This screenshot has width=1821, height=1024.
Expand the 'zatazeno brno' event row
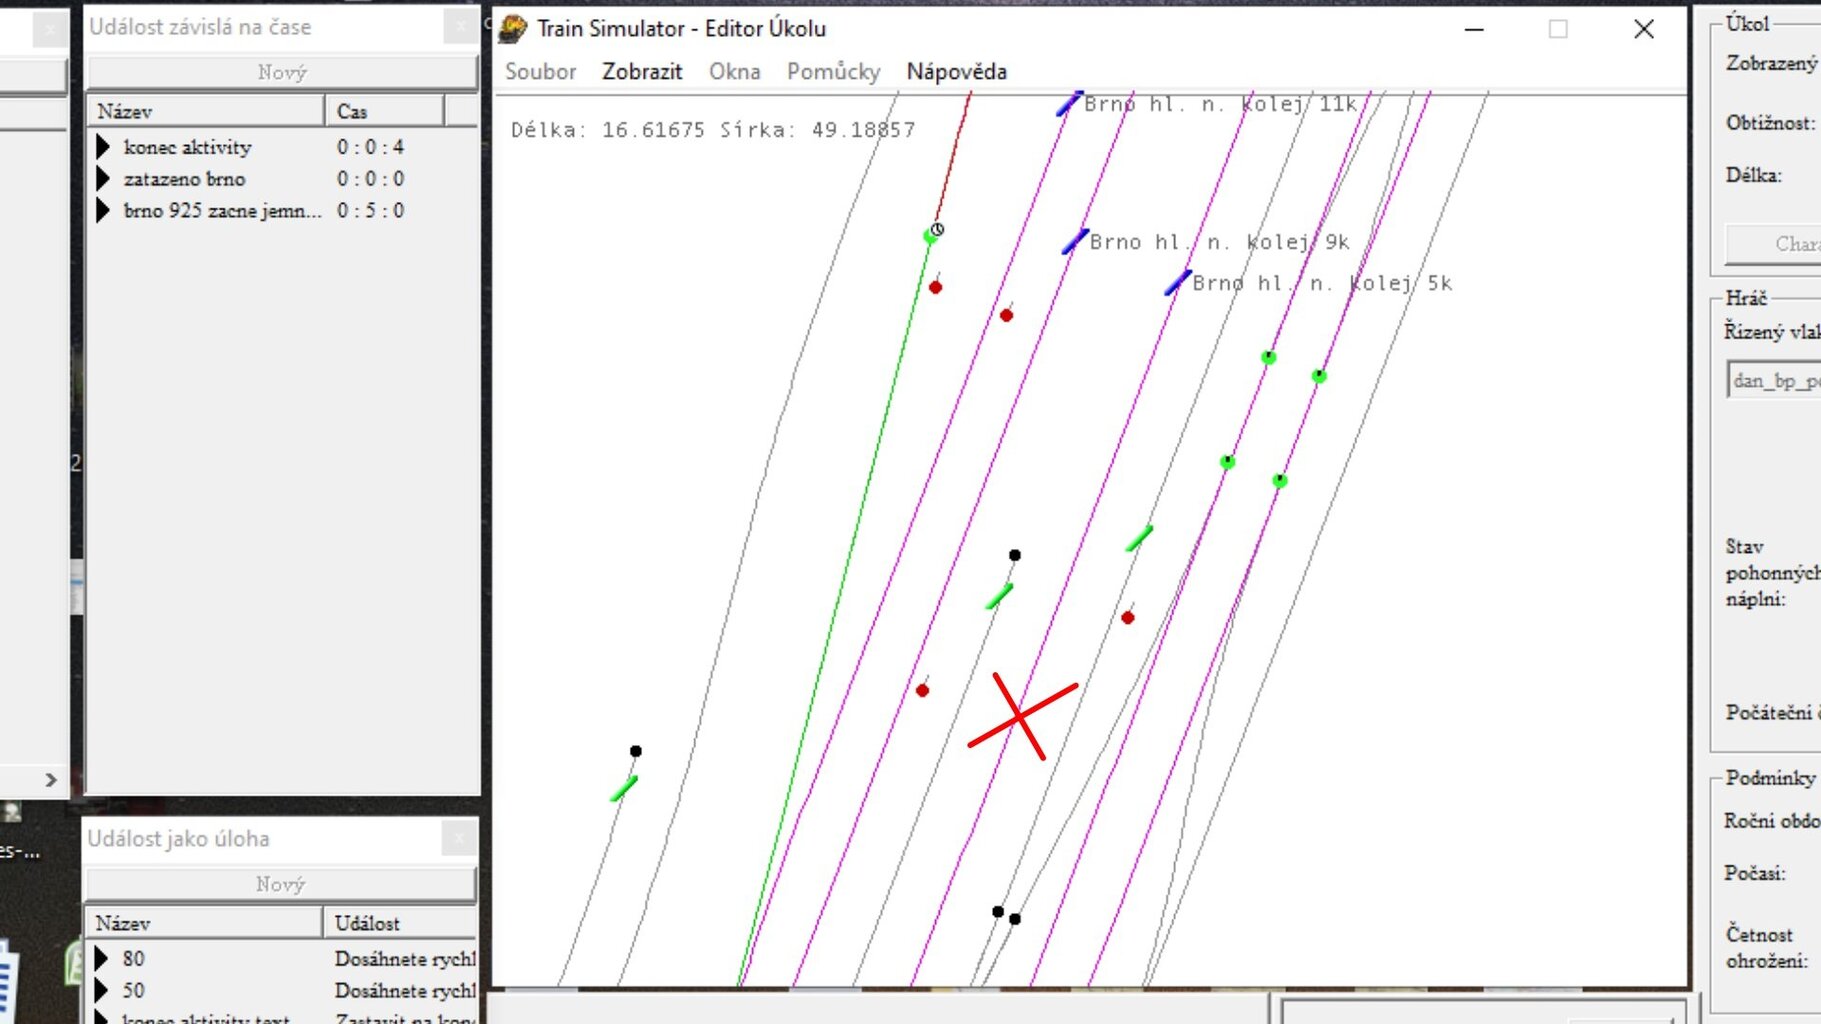point(103,179)
